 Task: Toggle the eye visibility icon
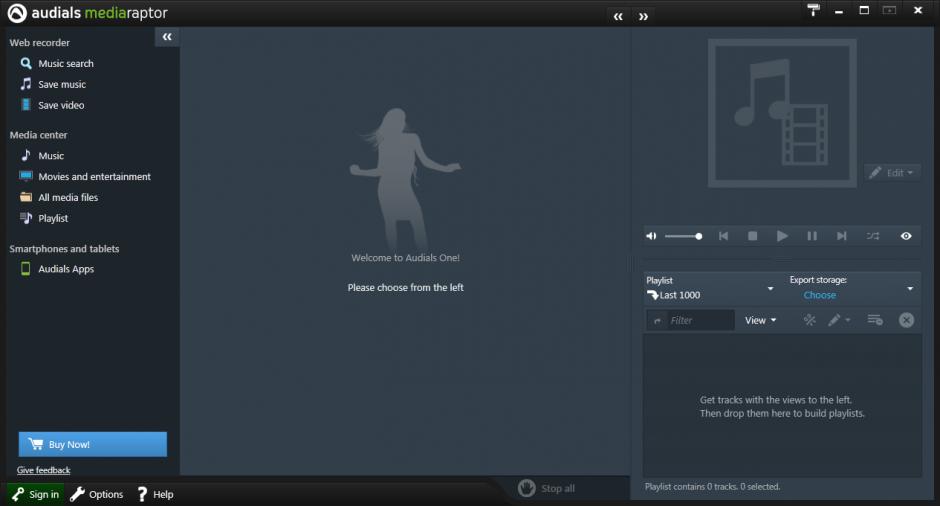pyautogui.click(x=906, y=236)
